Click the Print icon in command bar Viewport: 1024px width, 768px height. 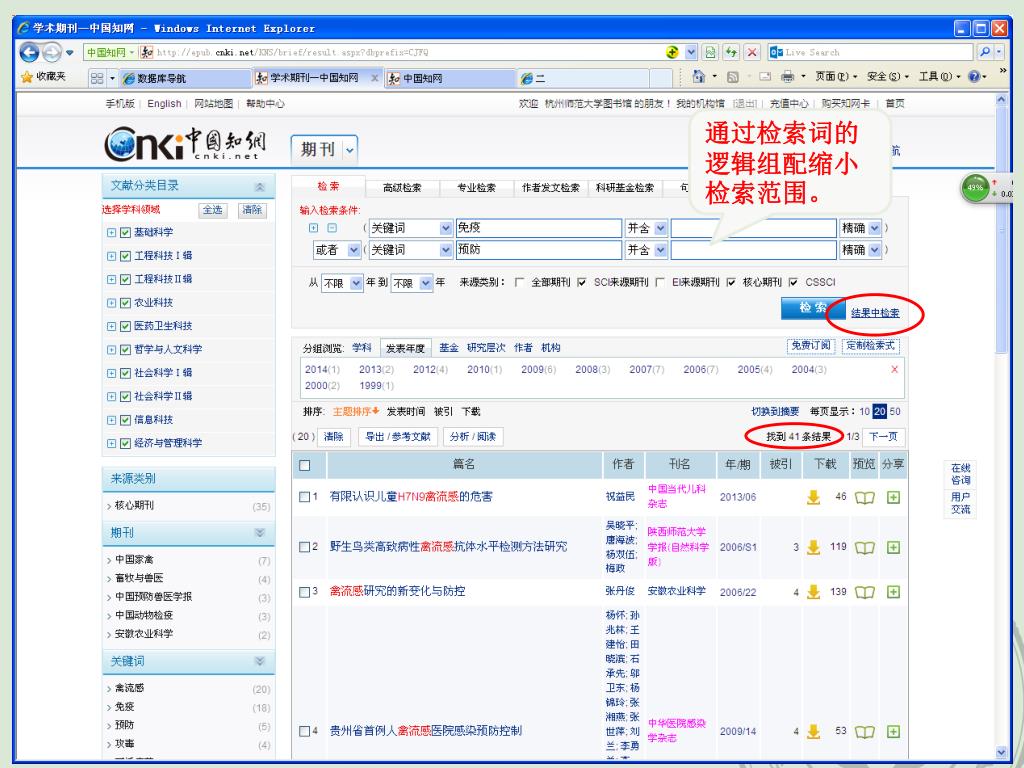[788, 77]
